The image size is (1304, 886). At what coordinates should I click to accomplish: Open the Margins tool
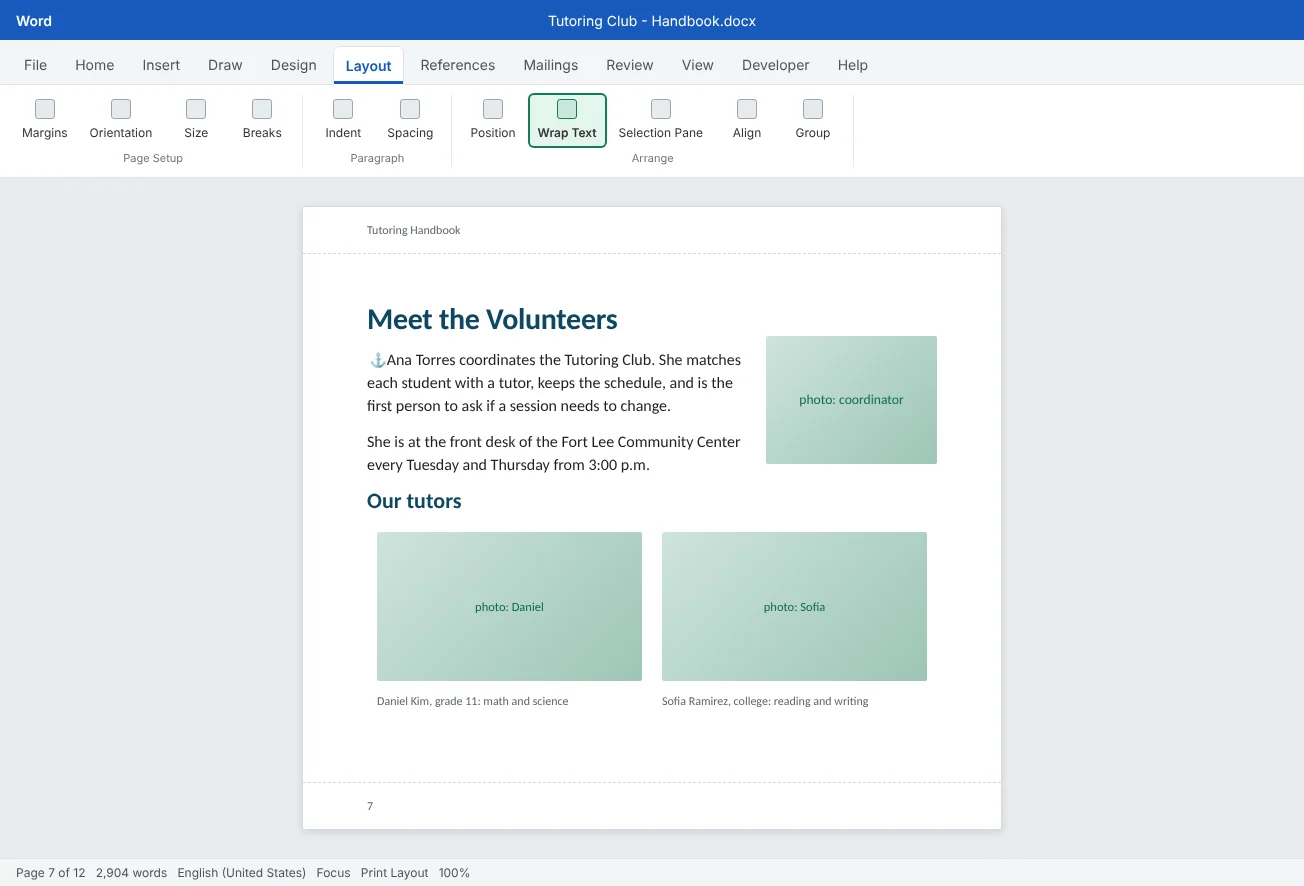(x=45, y=120)
